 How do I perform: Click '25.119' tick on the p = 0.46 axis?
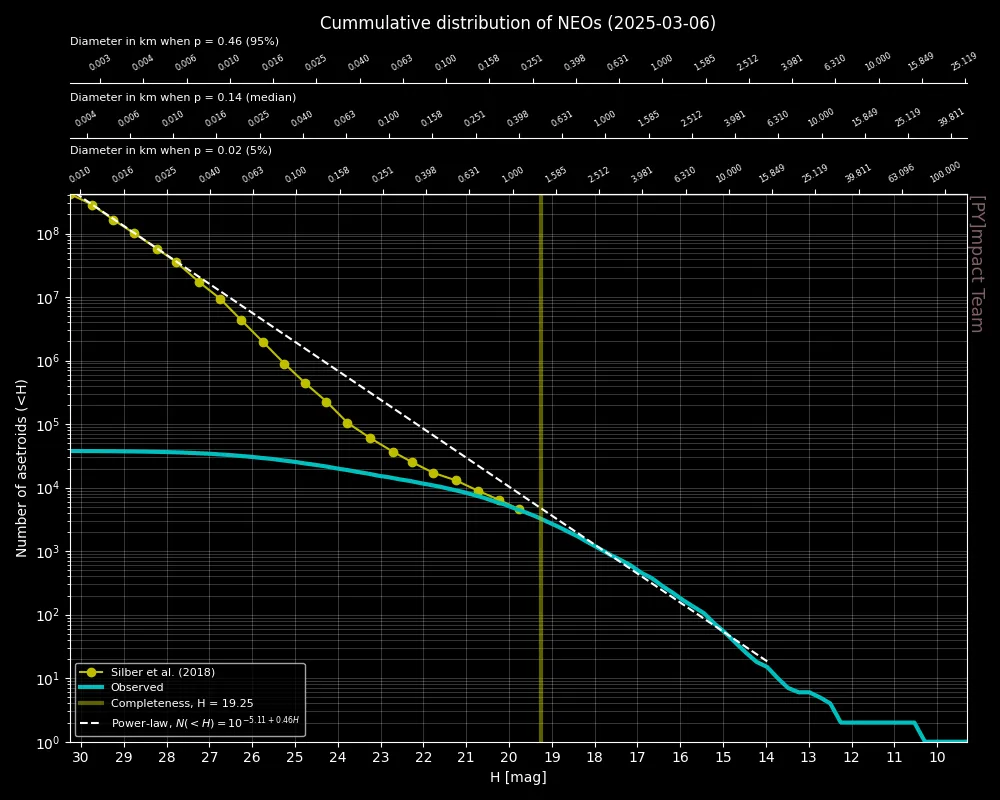(964, 61)
